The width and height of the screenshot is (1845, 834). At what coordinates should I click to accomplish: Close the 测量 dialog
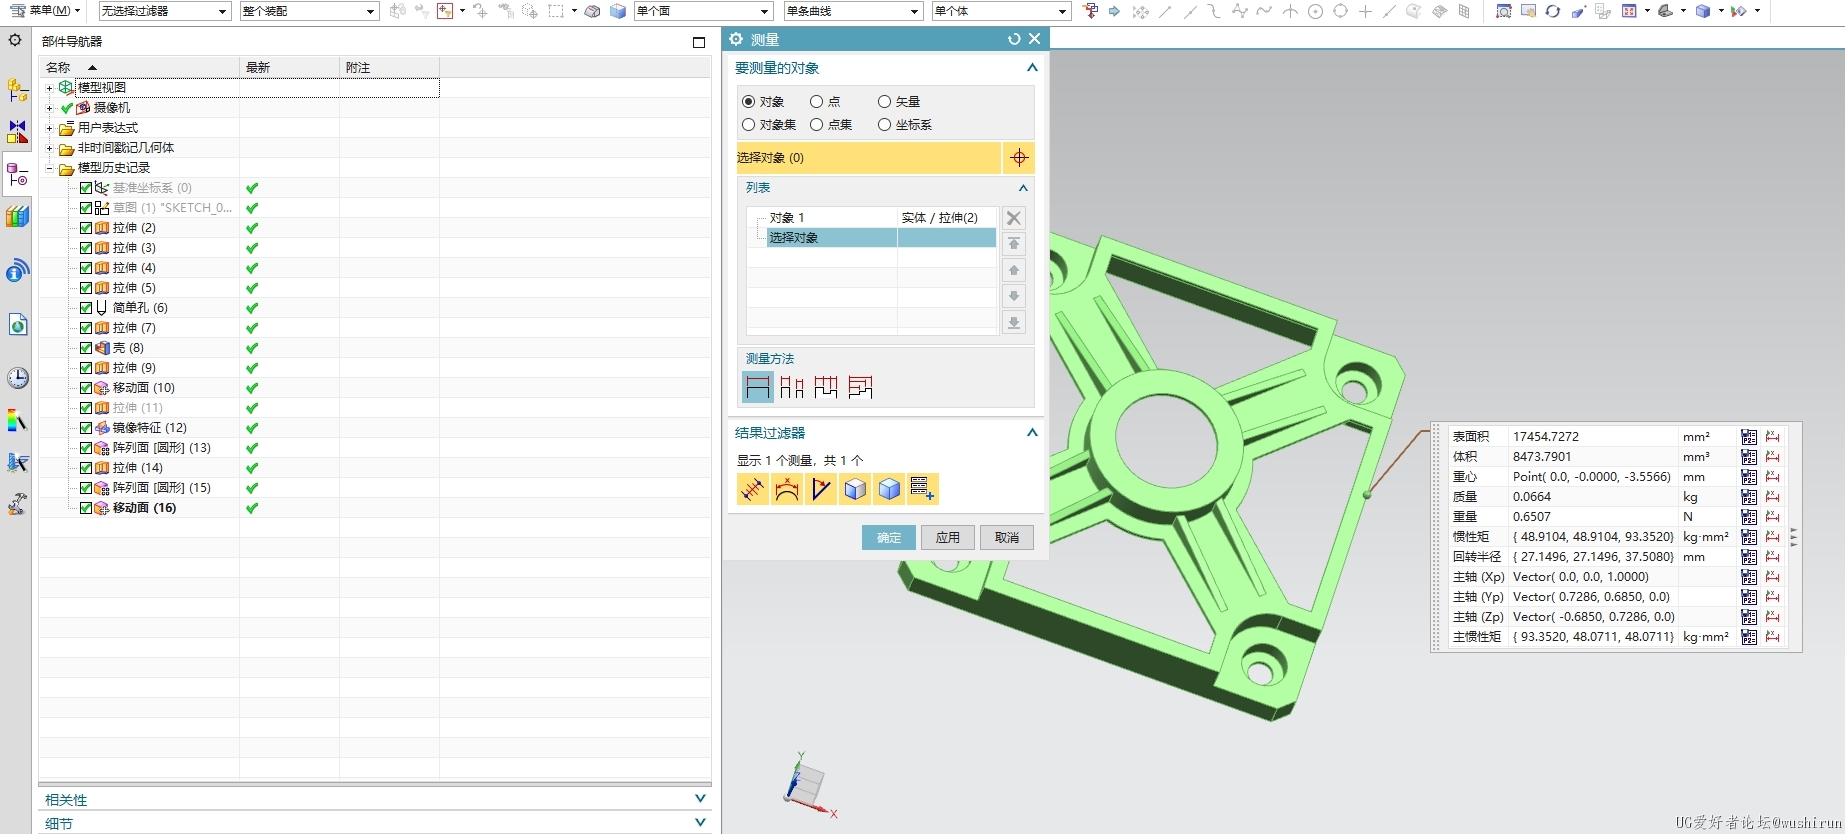point(1035,39)
